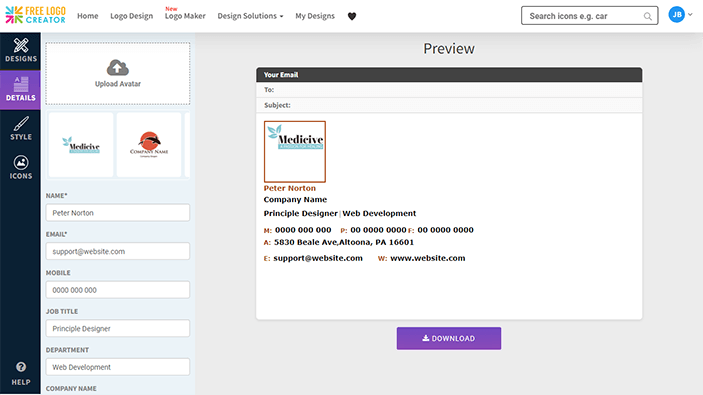Click the Preview heading

(x=449, y=48)
